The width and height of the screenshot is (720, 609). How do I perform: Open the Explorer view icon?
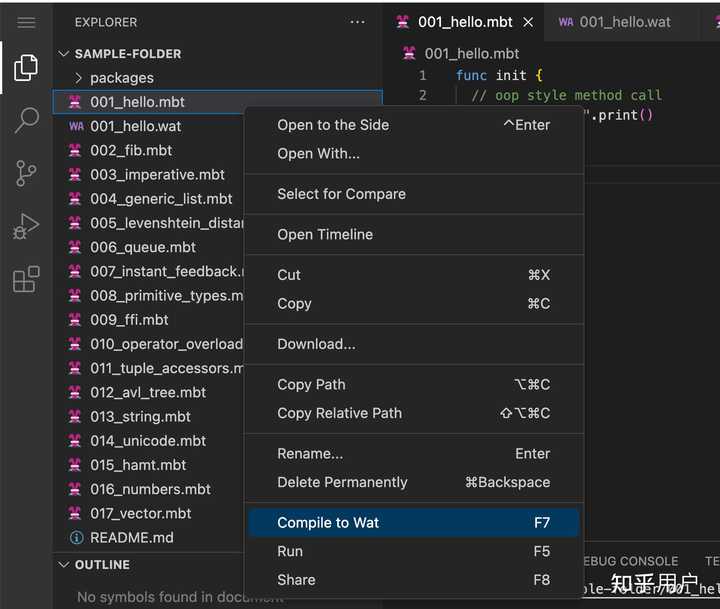pos(26,68)
